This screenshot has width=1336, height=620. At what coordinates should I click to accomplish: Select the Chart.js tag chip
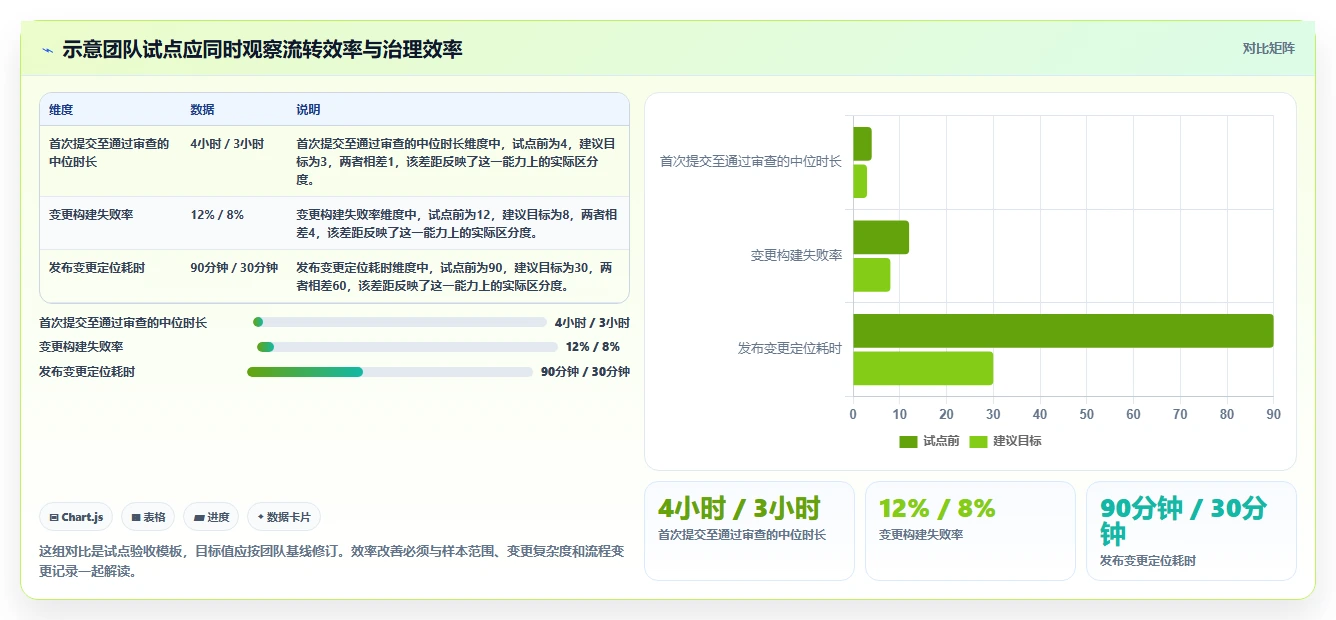(x=77, y=517)
